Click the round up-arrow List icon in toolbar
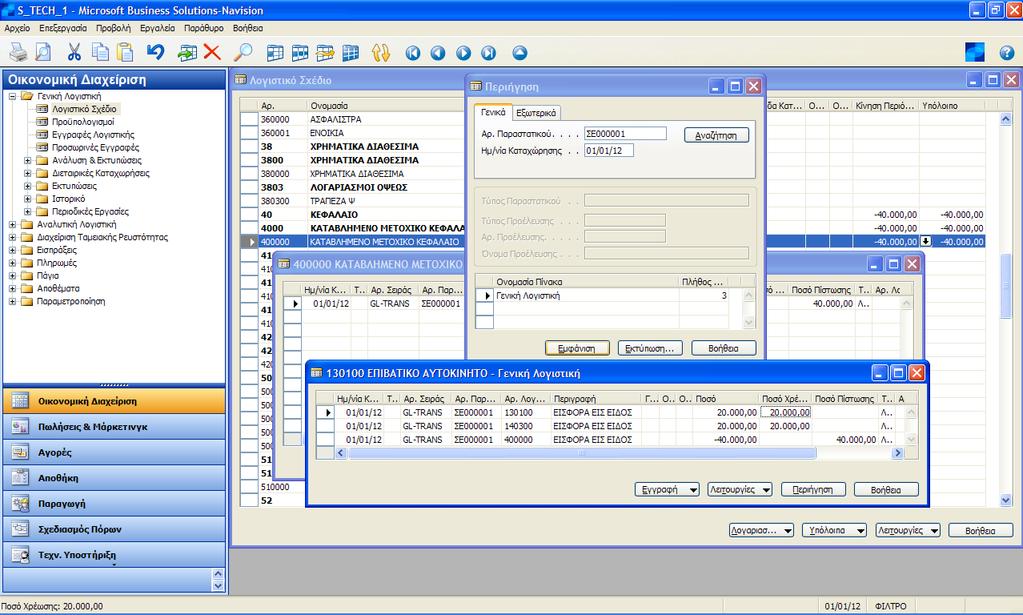Image resolution: width=1023 pixels, height=615 pixels. 520,53
